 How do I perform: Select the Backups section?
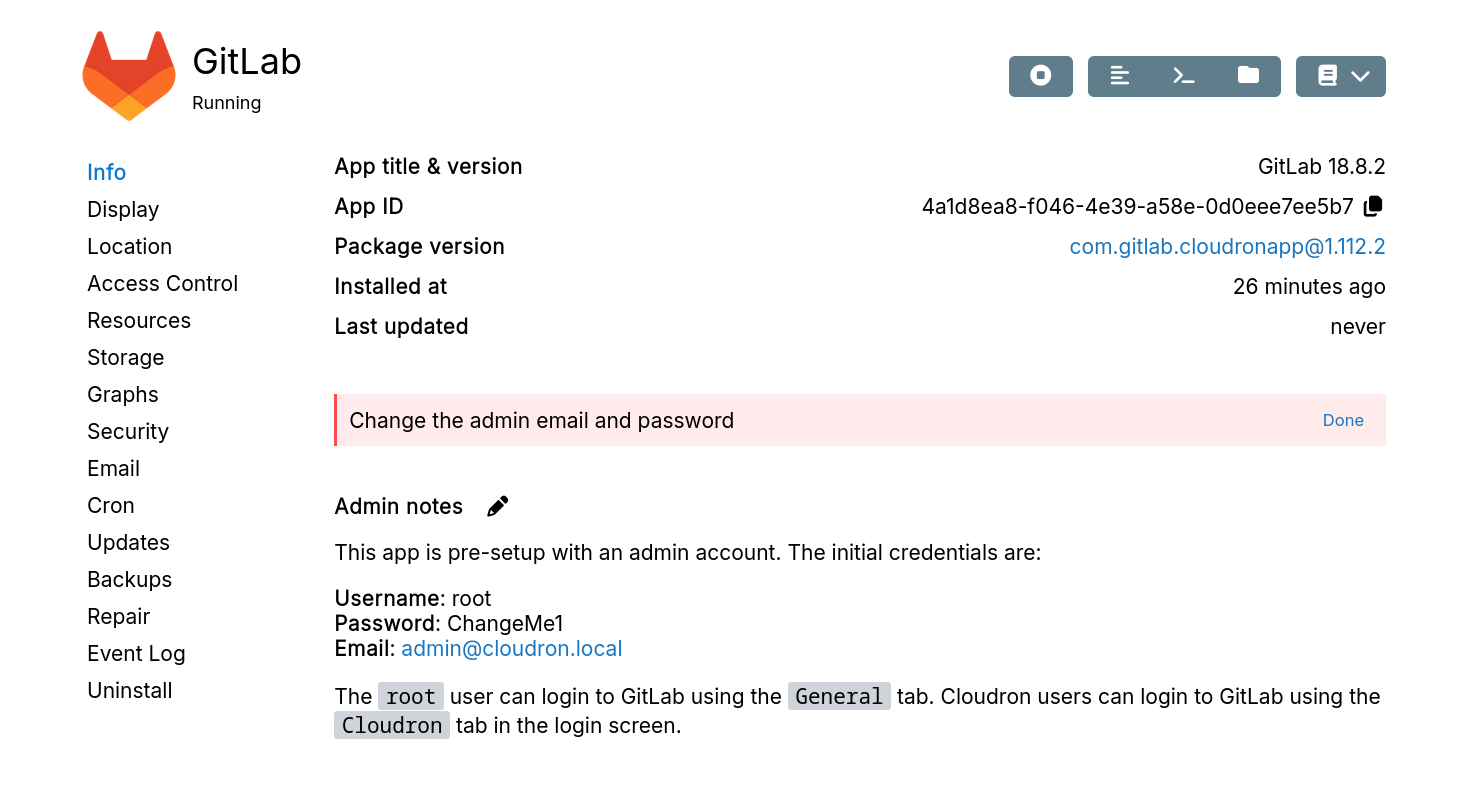coord(129,579)
